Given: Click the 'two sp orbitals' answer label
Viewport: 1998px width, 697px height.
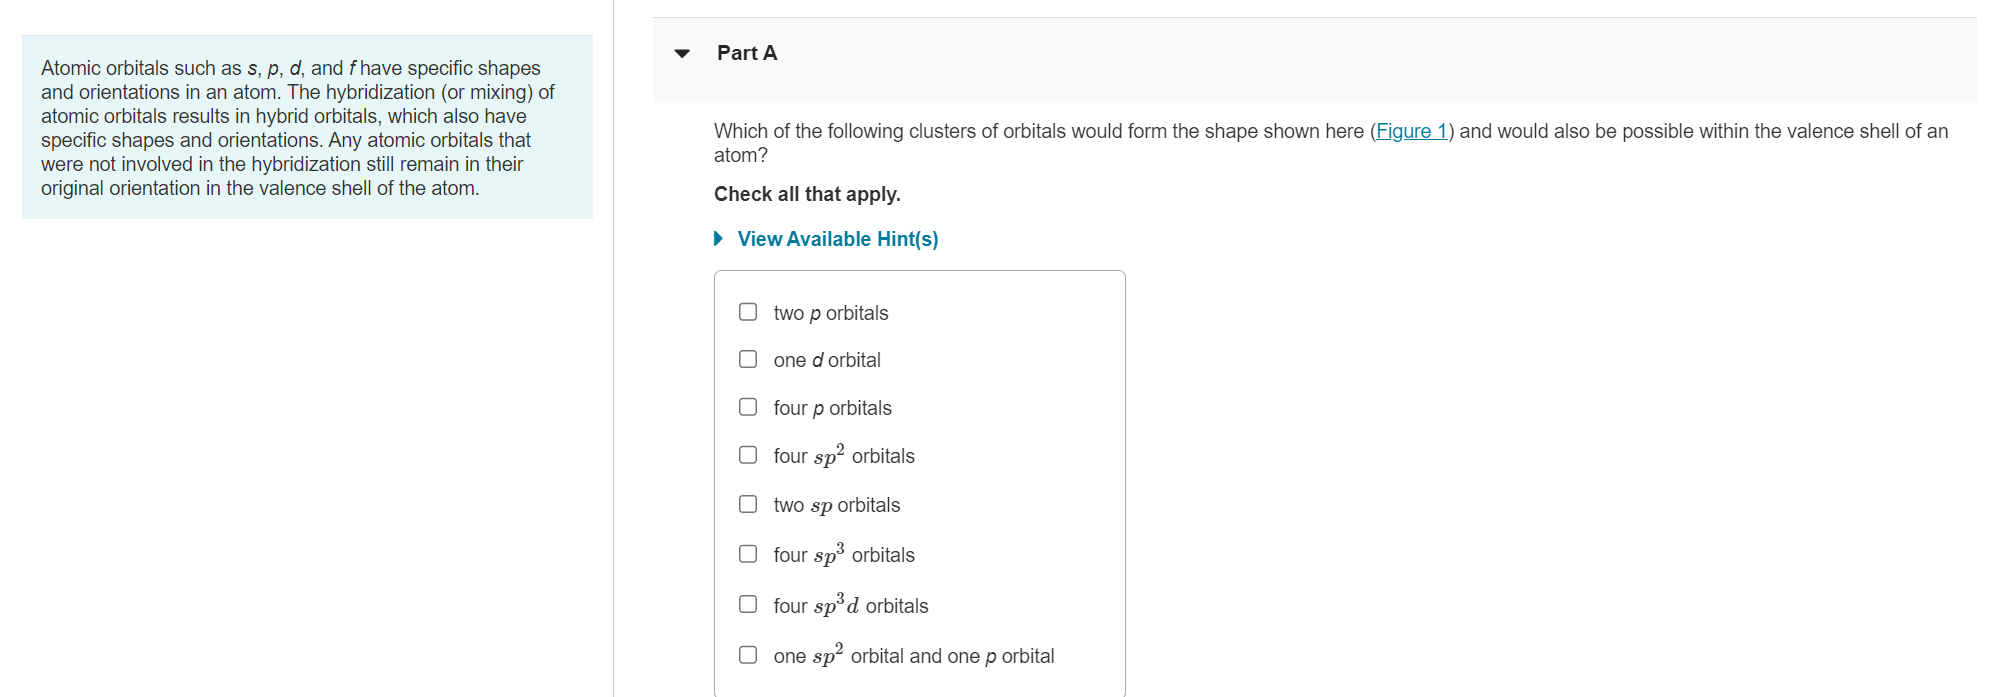Looking at the screenshot, I should tap(836, 505).
